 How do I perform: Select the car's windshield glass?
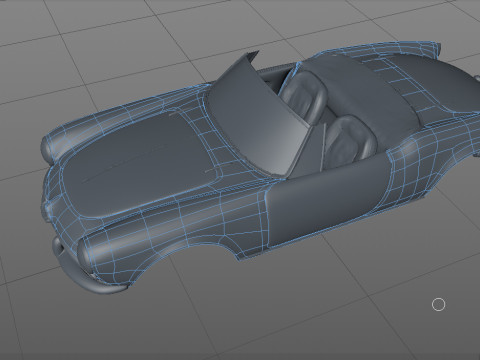[x=257, y=123]
